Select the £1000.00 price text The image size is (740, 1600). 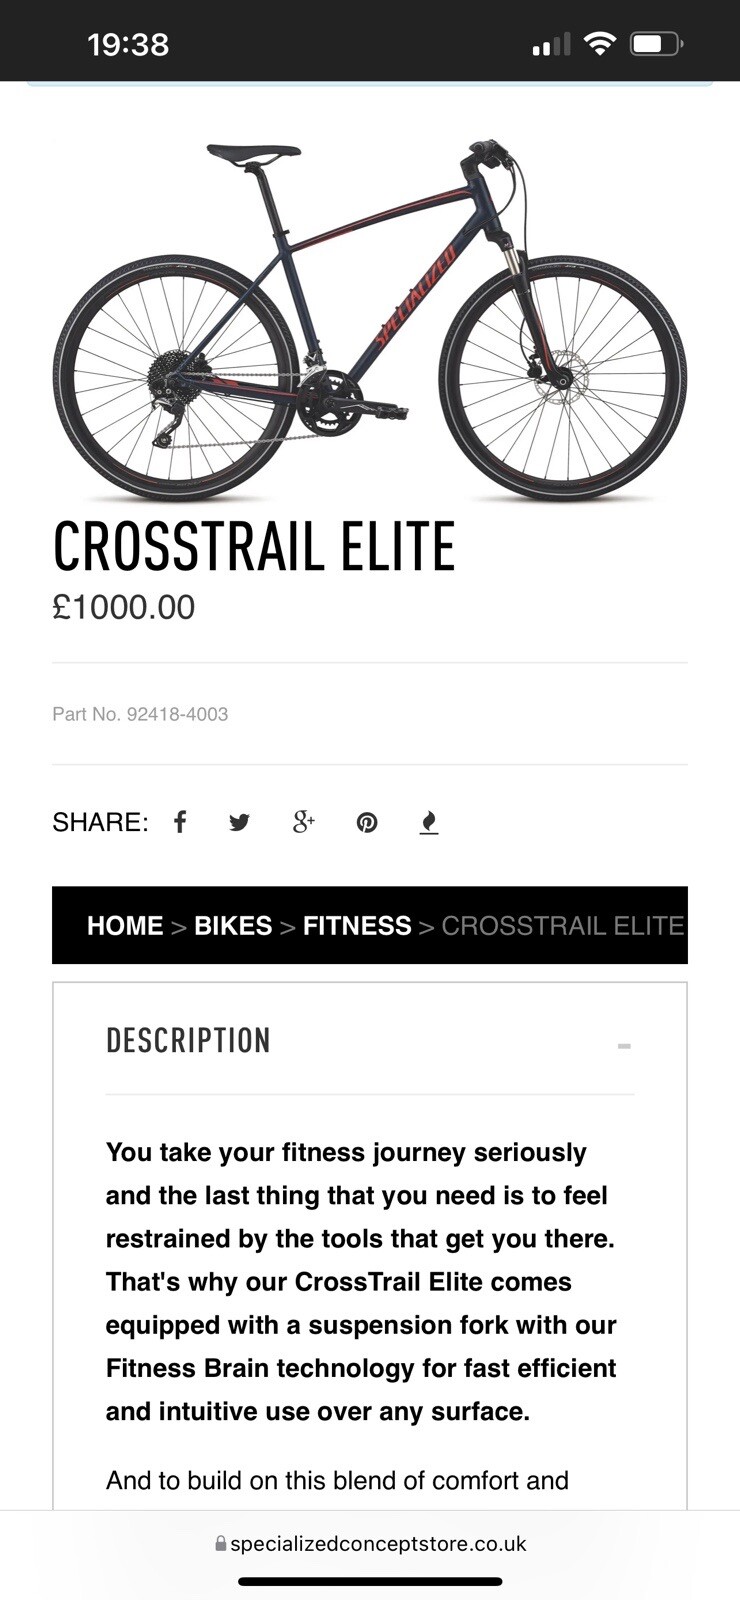[124, 606]
